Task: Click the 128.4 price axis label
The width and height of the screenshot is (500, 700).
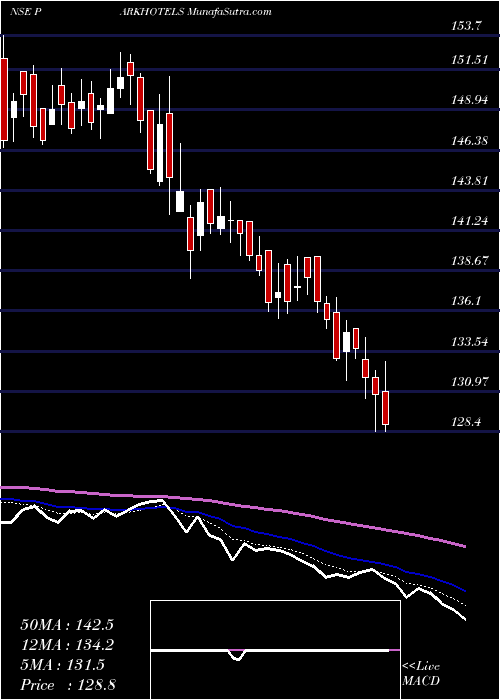Action: tap(465, 422)
